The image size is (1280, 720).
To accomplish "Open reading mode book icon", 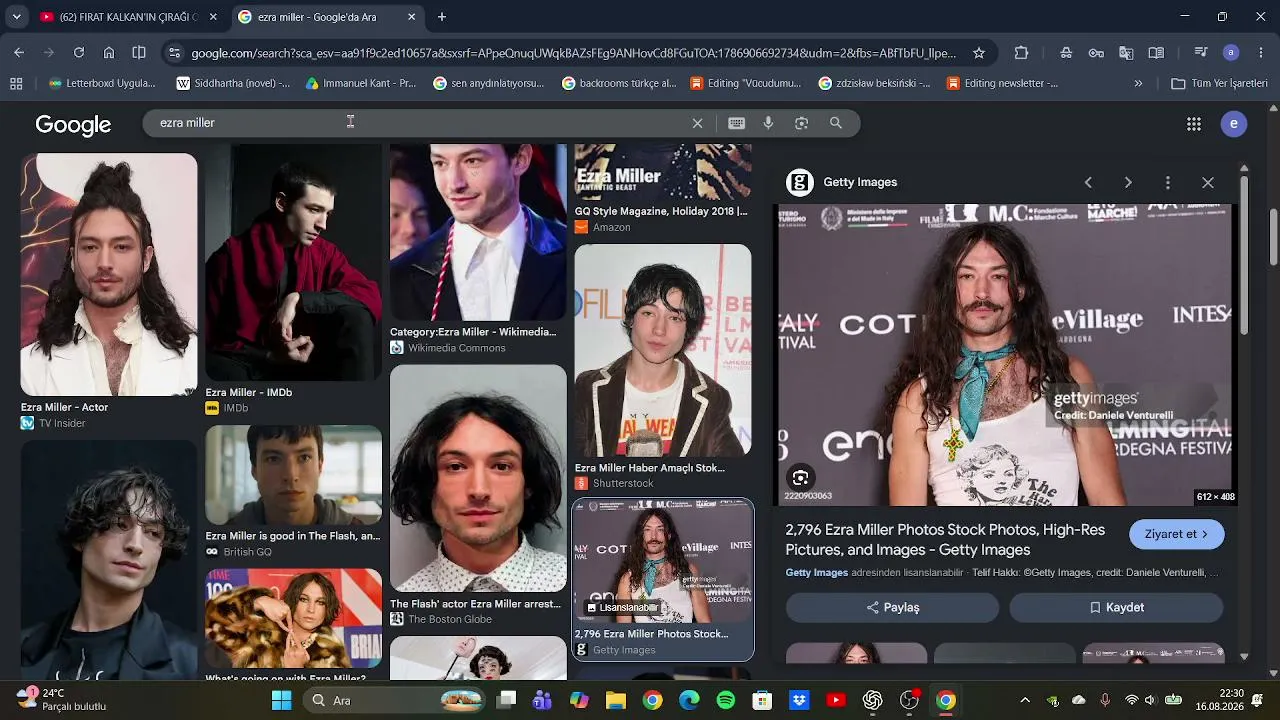I will (1156, 53).
